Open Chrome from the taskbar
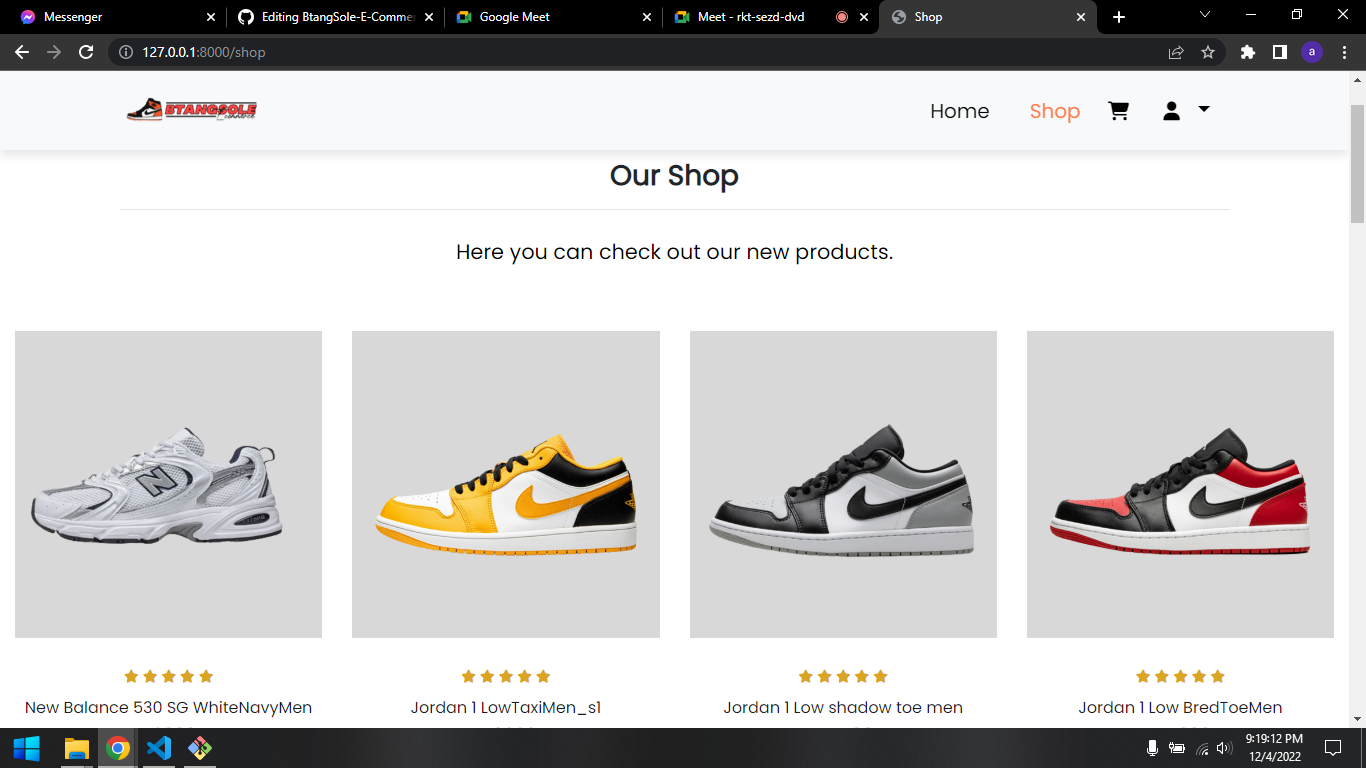 pyautogui.click(x=118, y=748)
